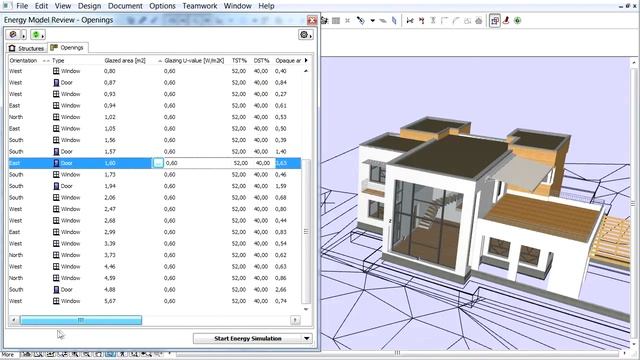Screen dimensions: 640x360
Task: Select the West Window row with area 2,47
Action: 155,209
